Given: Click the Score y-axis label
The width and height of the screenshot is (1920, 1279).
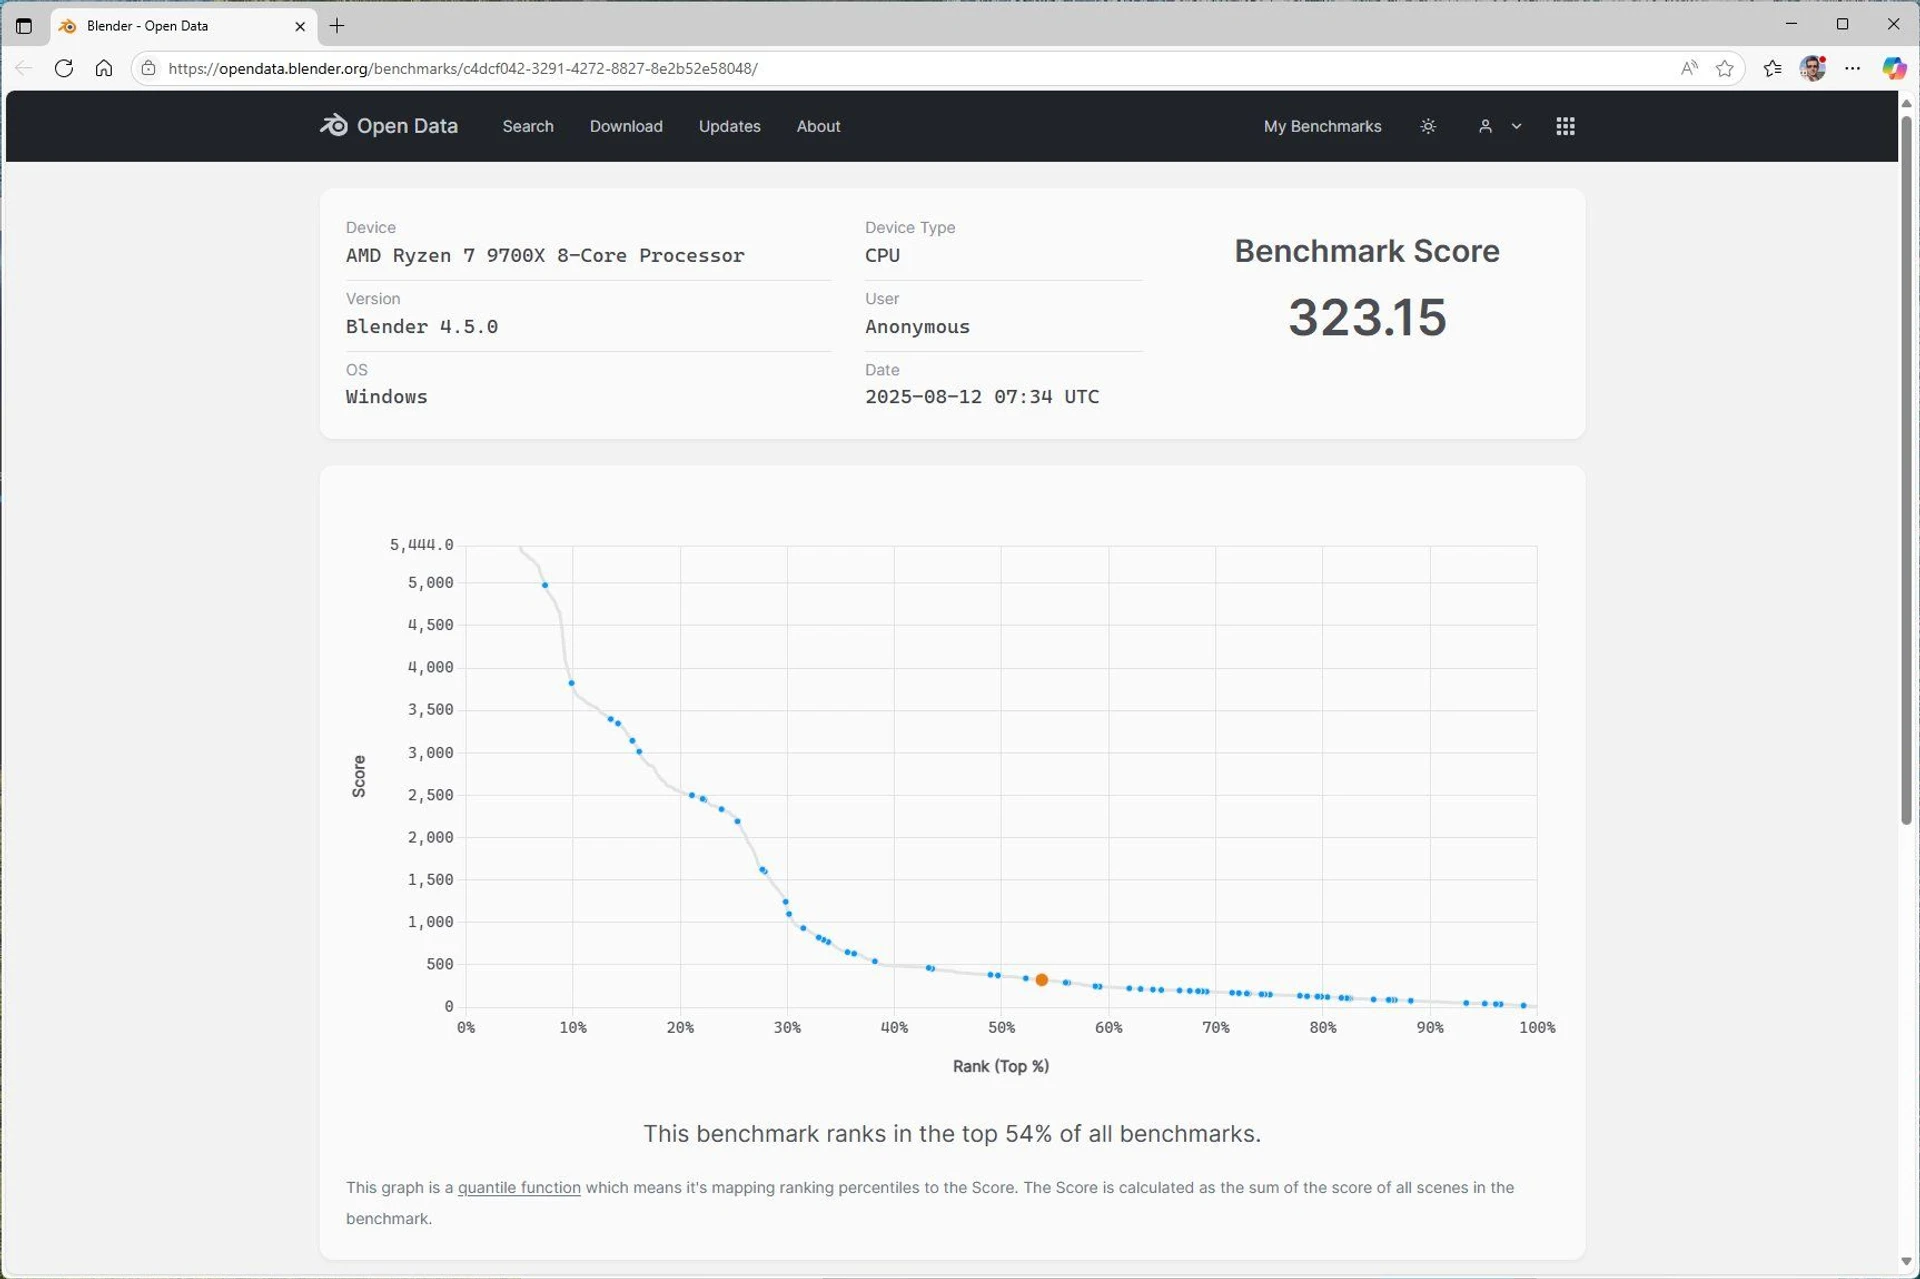Looking at the screenshot, I should pyautogui.click(x=359, y=776).
